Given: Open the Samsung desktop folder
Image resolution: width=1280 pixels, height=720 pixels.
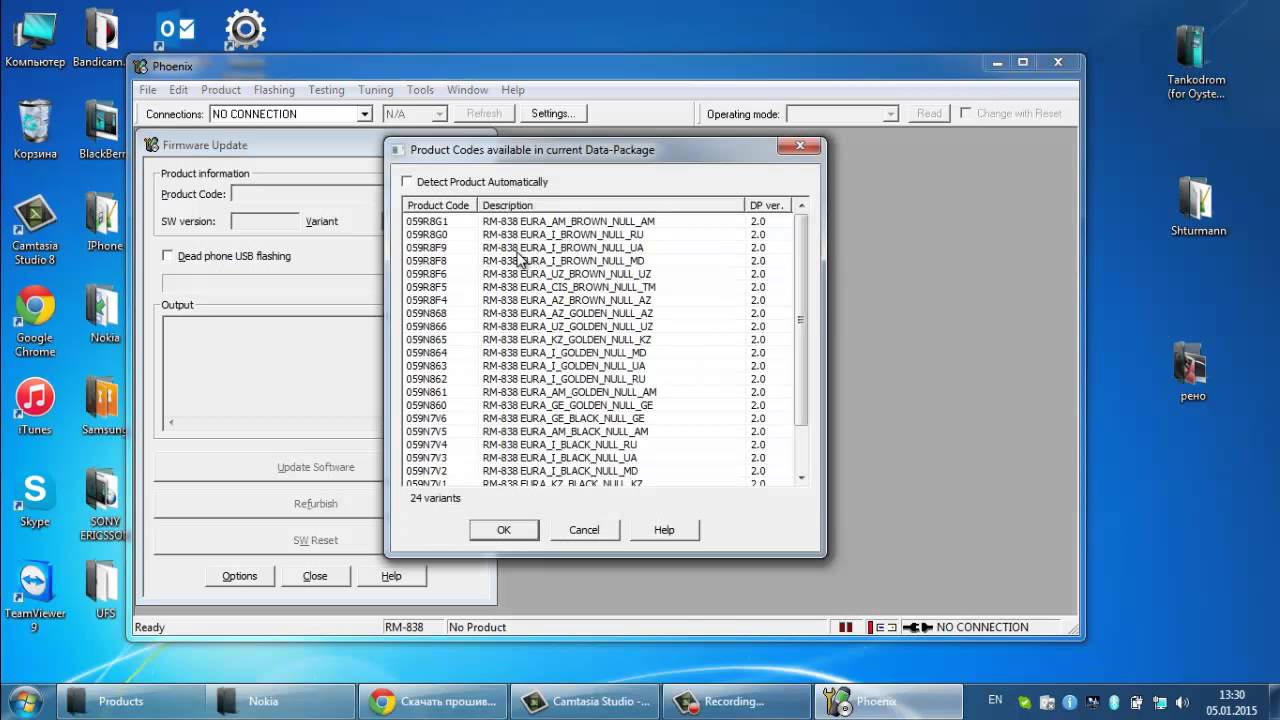Looking at the screenshot, I should point(103,407).
